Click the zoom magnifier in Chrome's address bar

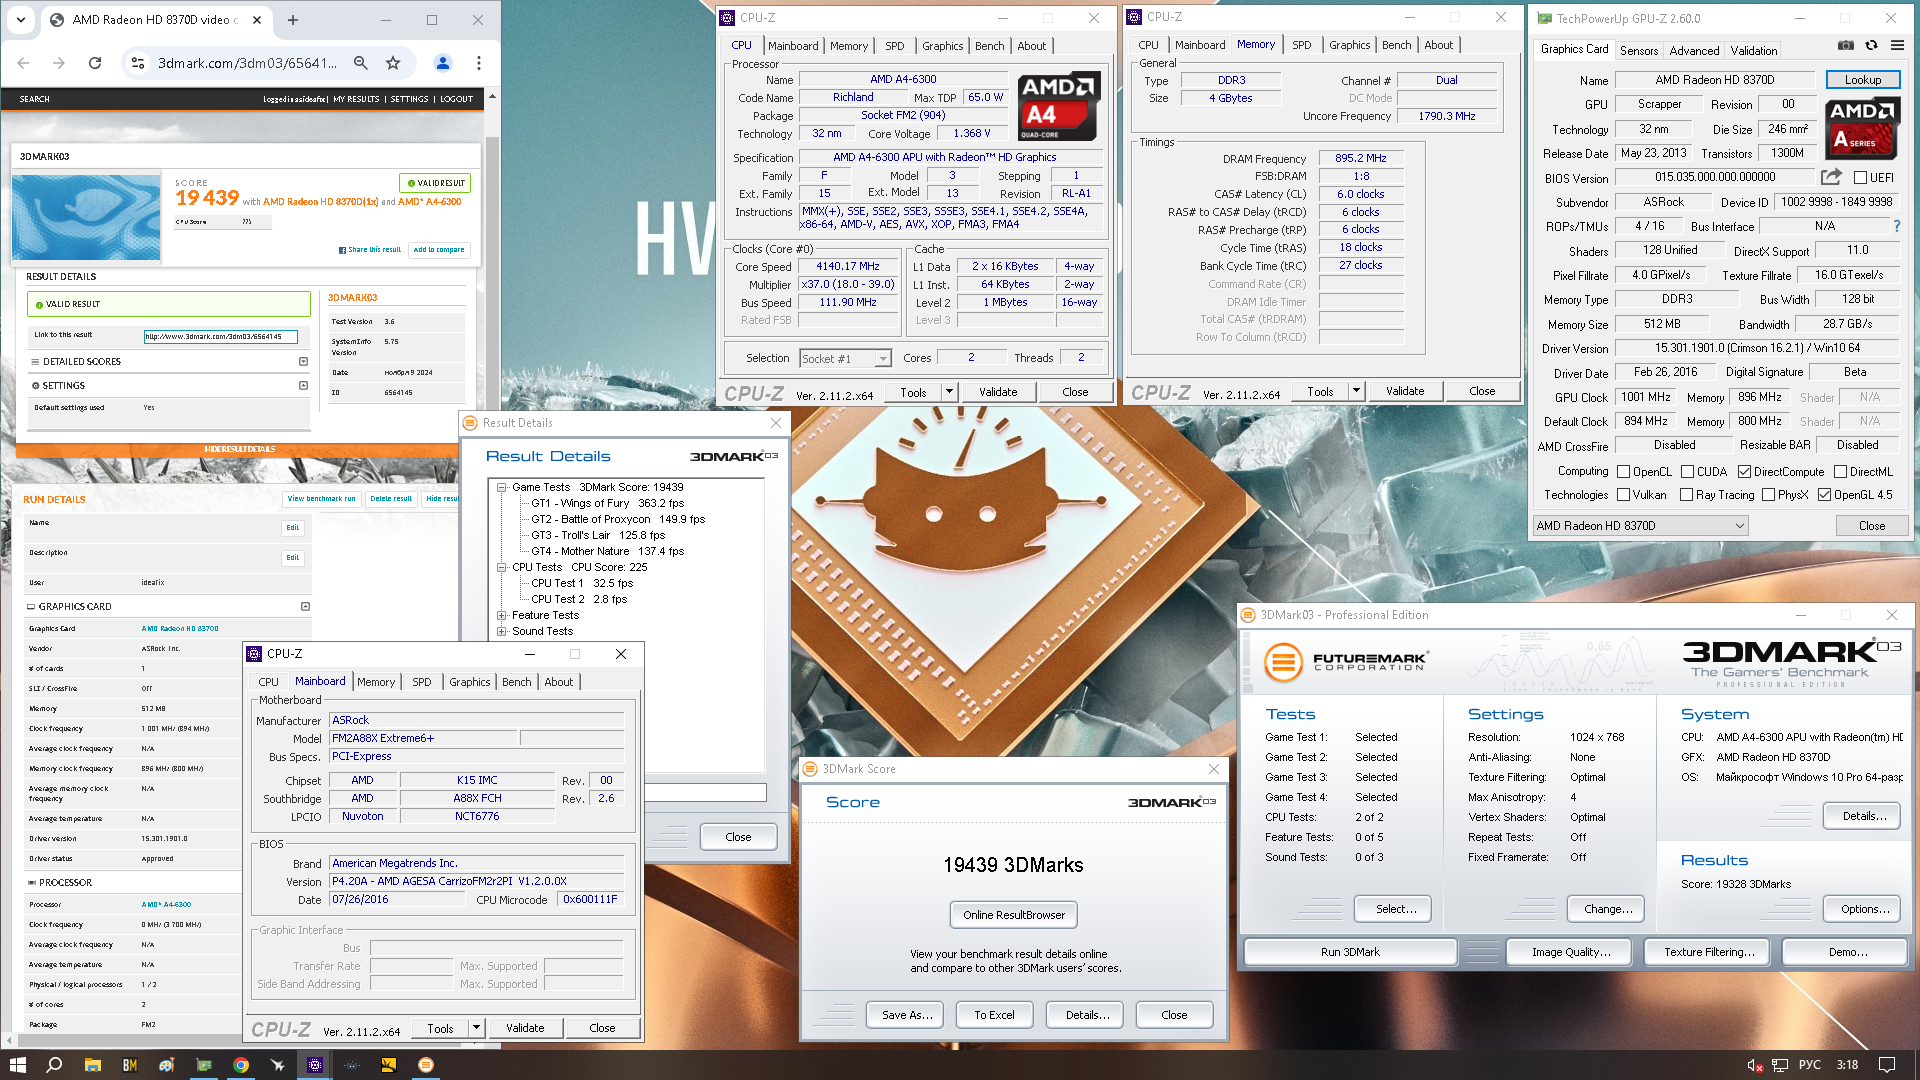(x=360, y=63)
